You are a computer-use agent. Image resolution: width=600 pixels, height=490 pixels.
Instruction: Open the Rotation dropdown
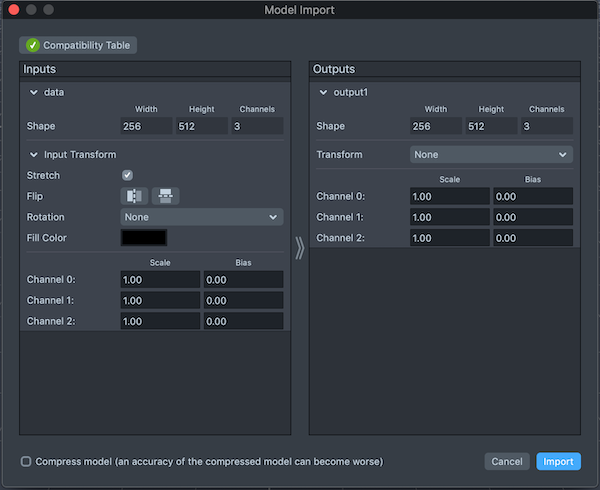(201, 217)
